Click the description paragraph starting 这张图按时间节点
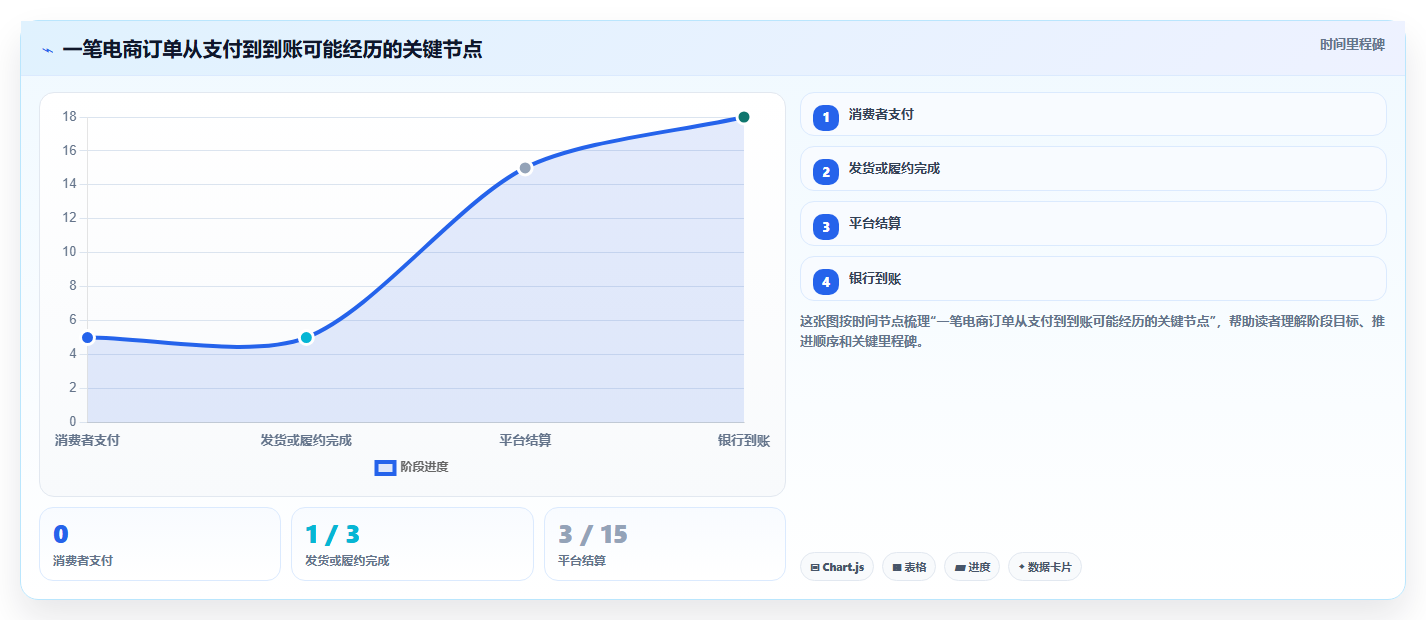 pos(1093,331)
